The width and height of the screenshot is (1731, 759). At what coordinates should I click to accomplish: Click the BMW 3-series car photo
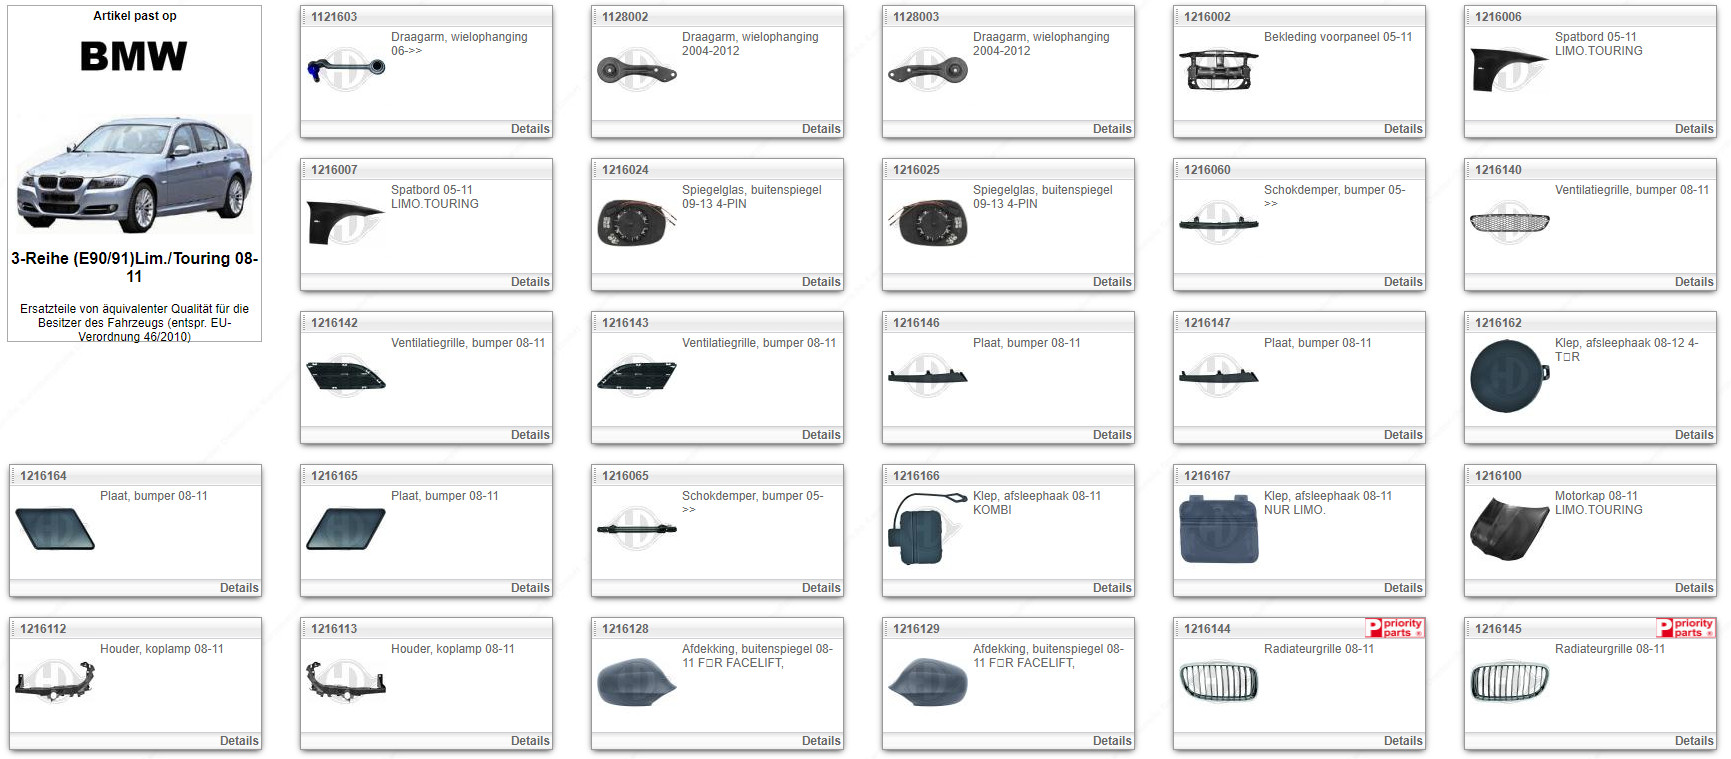134,174
